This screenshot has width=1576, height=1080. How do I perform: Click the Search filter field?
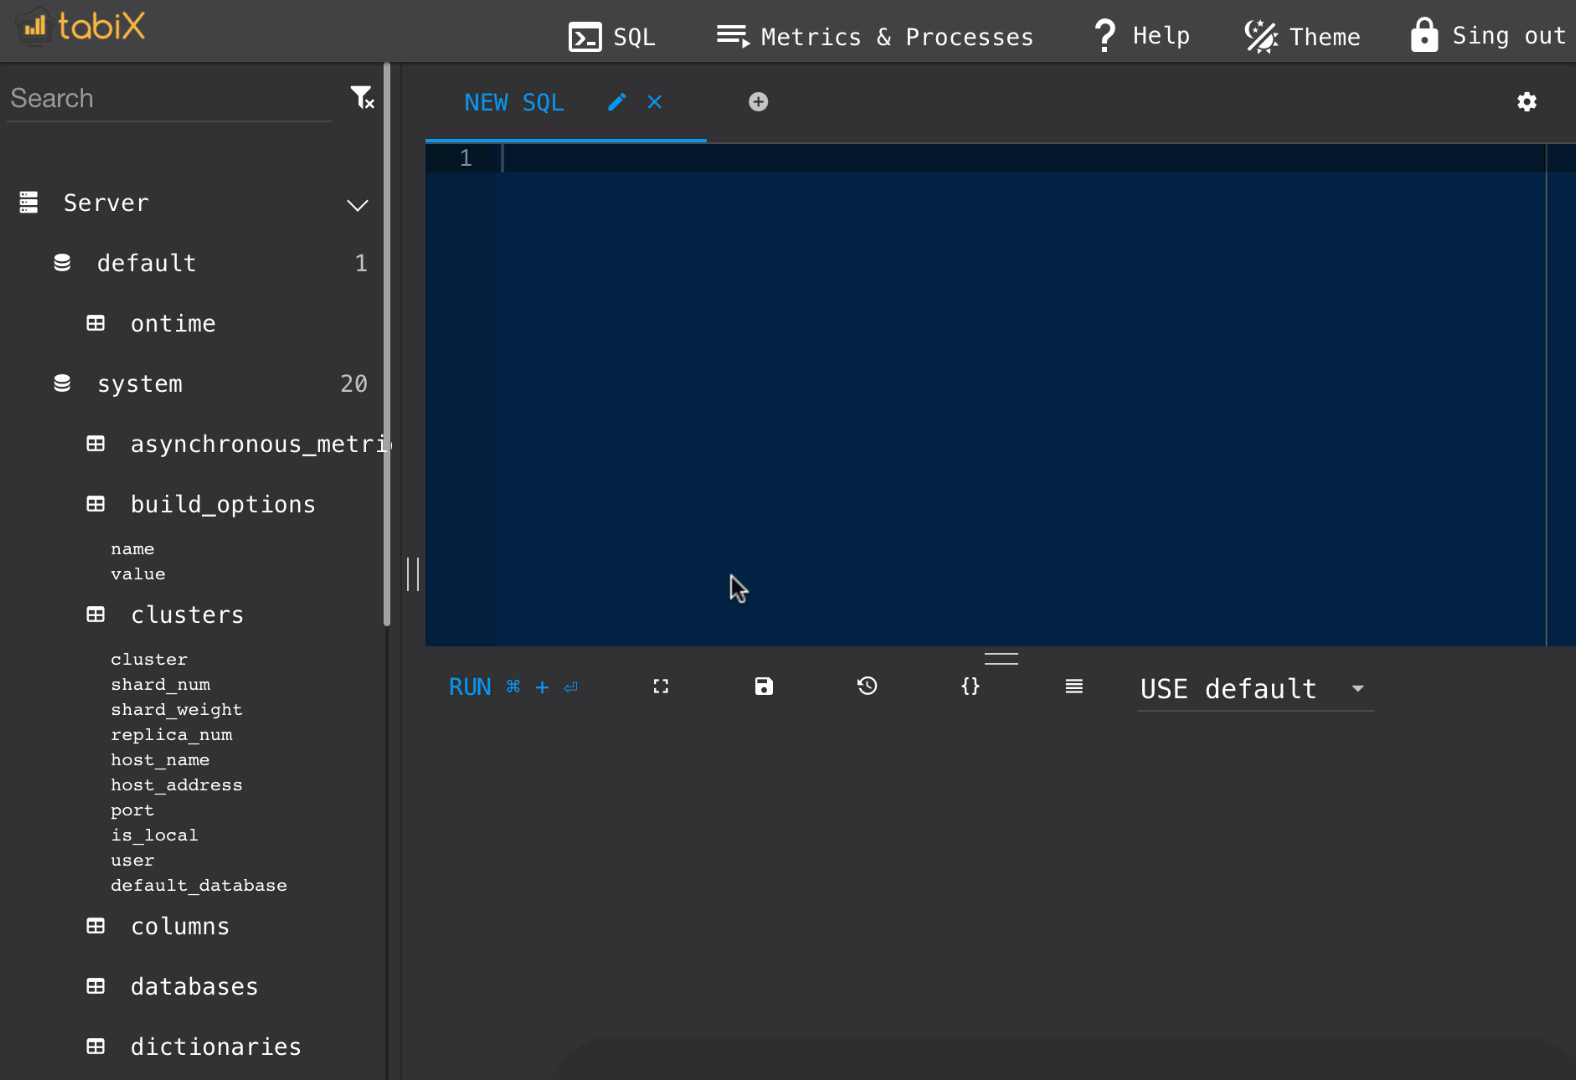[168, 98]
